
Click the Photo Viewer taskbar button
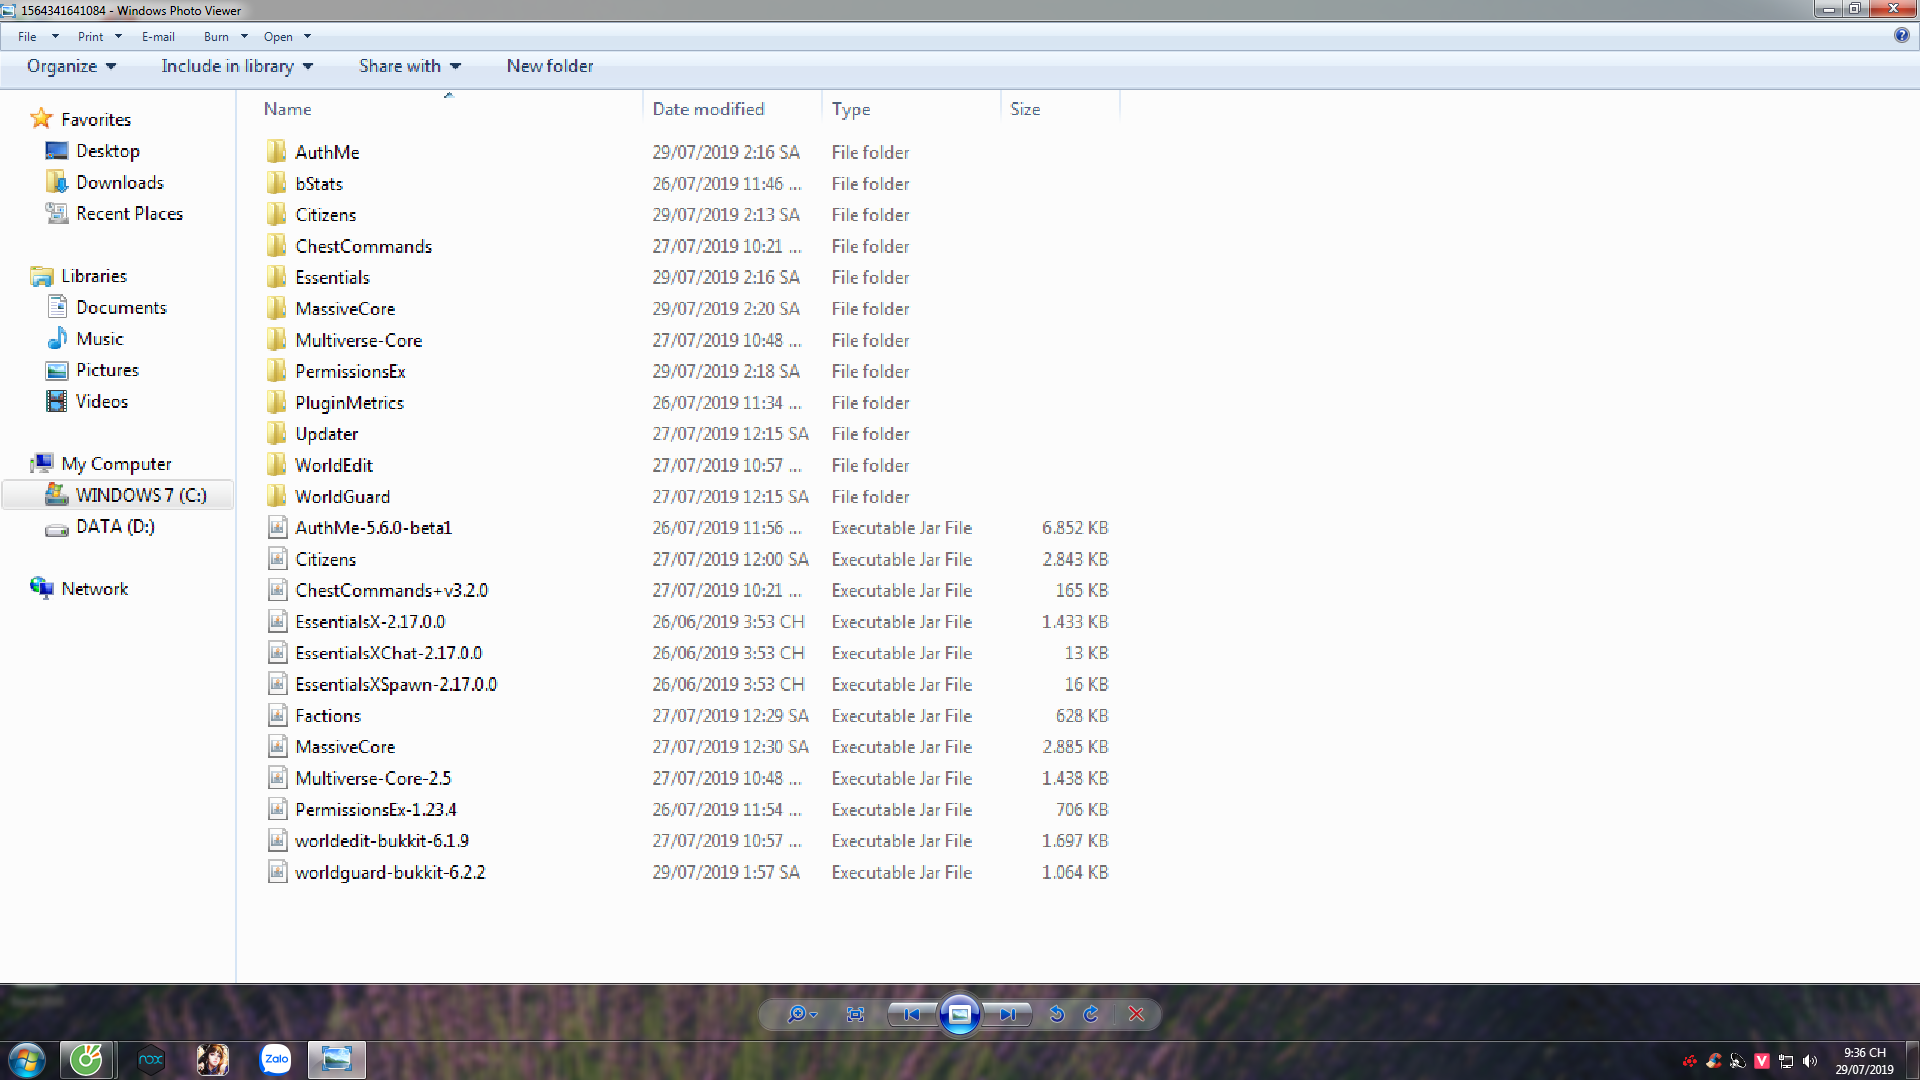coord(337,1059)
